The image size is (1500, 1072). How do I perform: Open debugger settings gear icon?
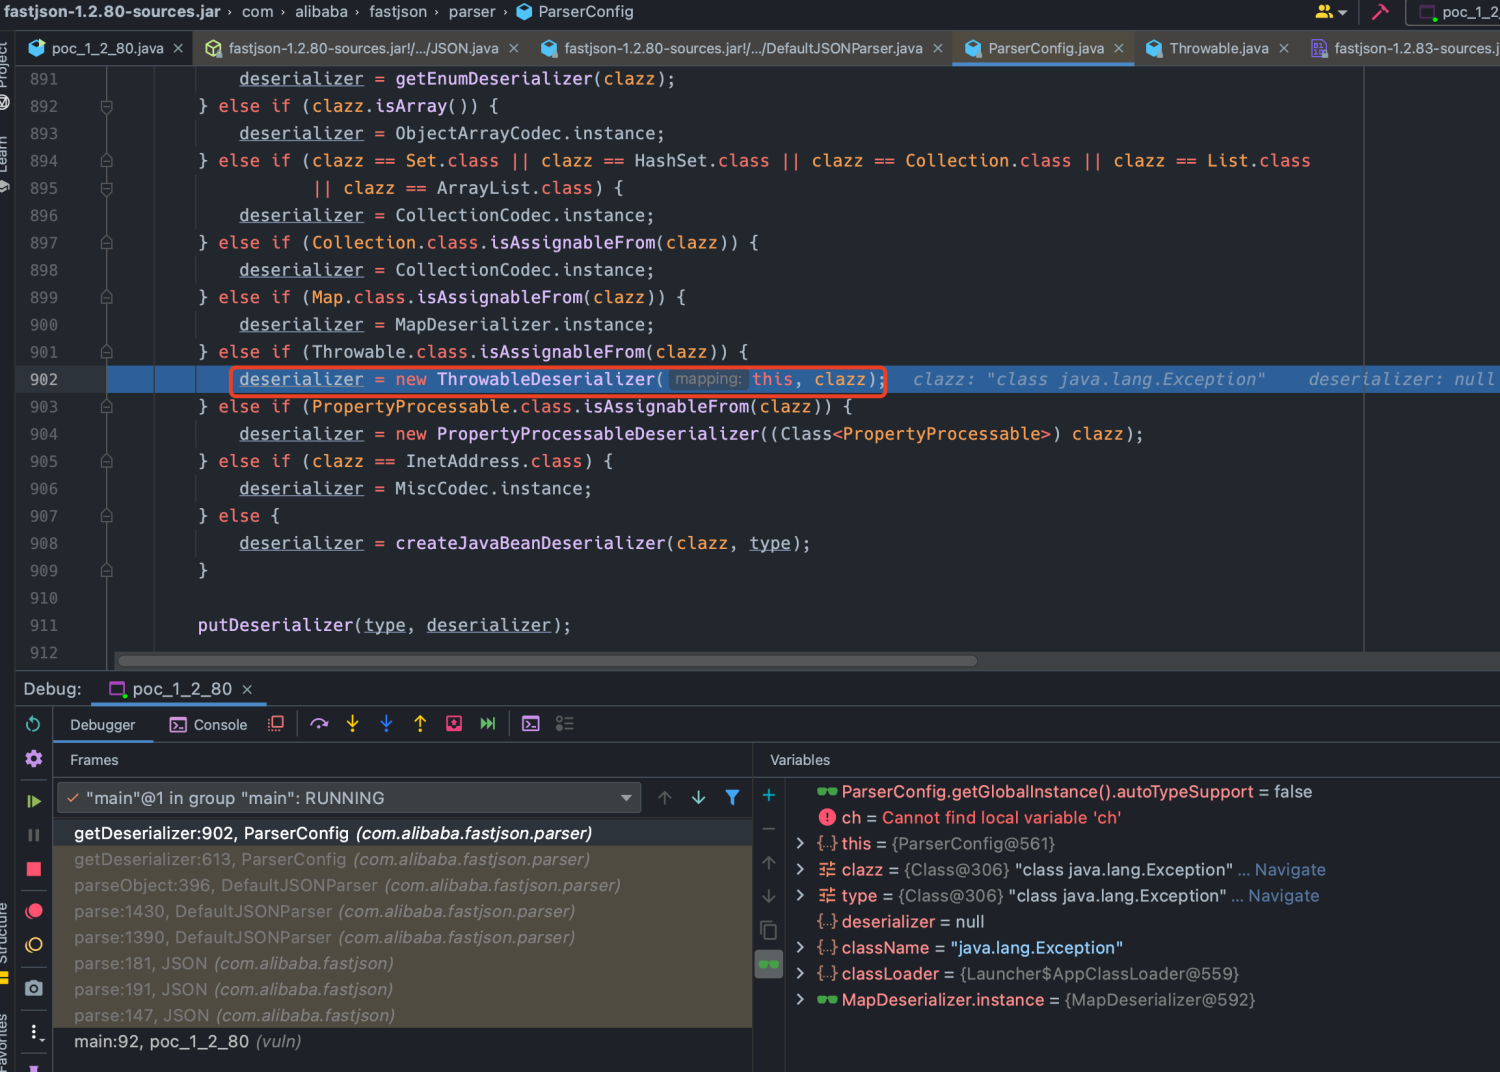pos(33,759)
